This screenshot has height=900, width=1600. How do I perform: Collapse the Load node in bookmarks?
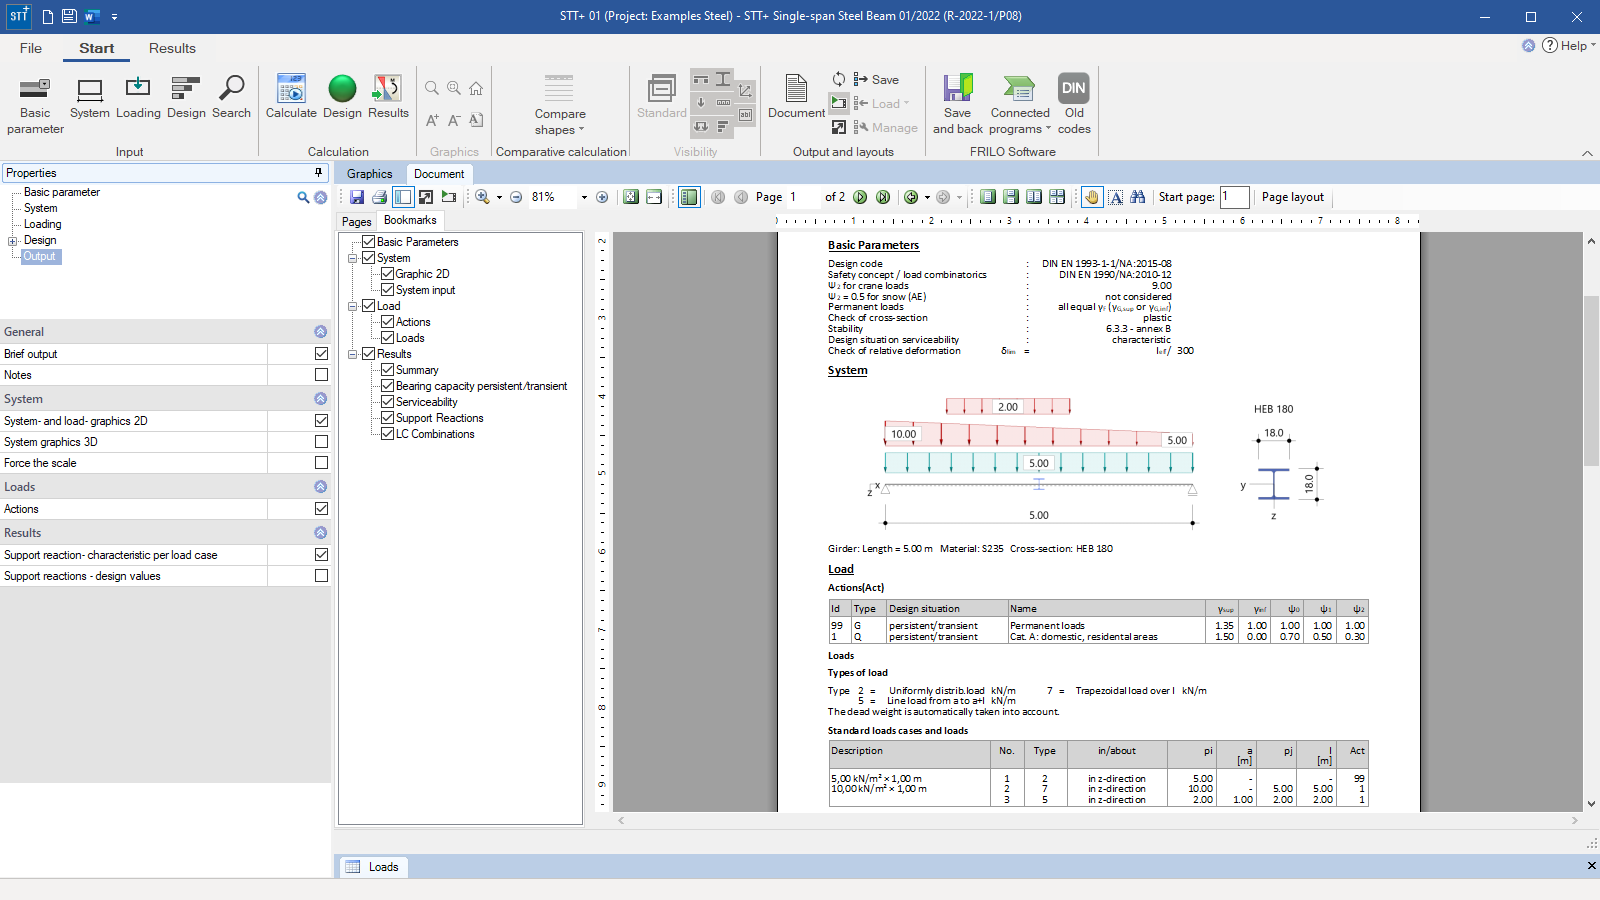(x=353, y=306)
